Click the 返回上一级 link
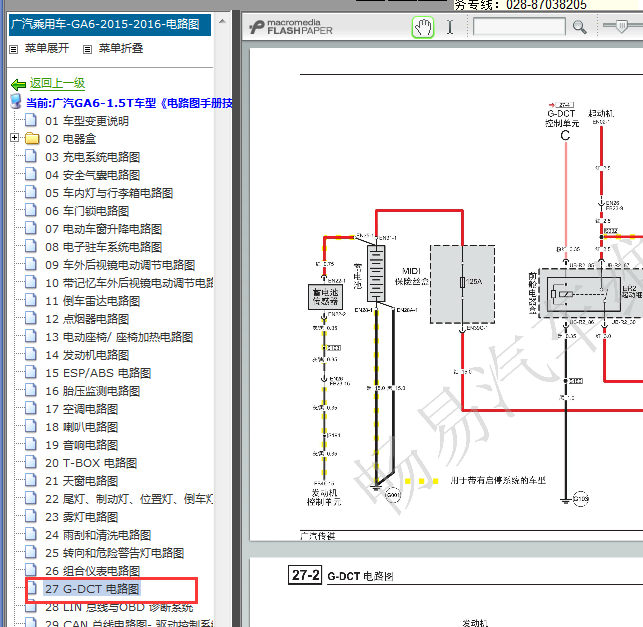The width and height of the screenshot is (643, 627). 57,83
